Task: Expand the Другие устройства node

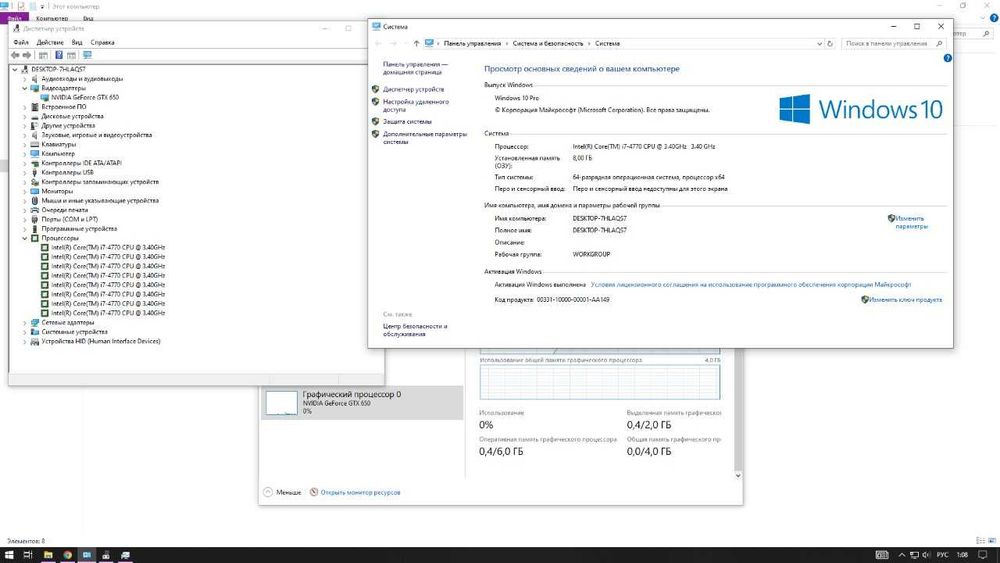Action: (25, 126)
